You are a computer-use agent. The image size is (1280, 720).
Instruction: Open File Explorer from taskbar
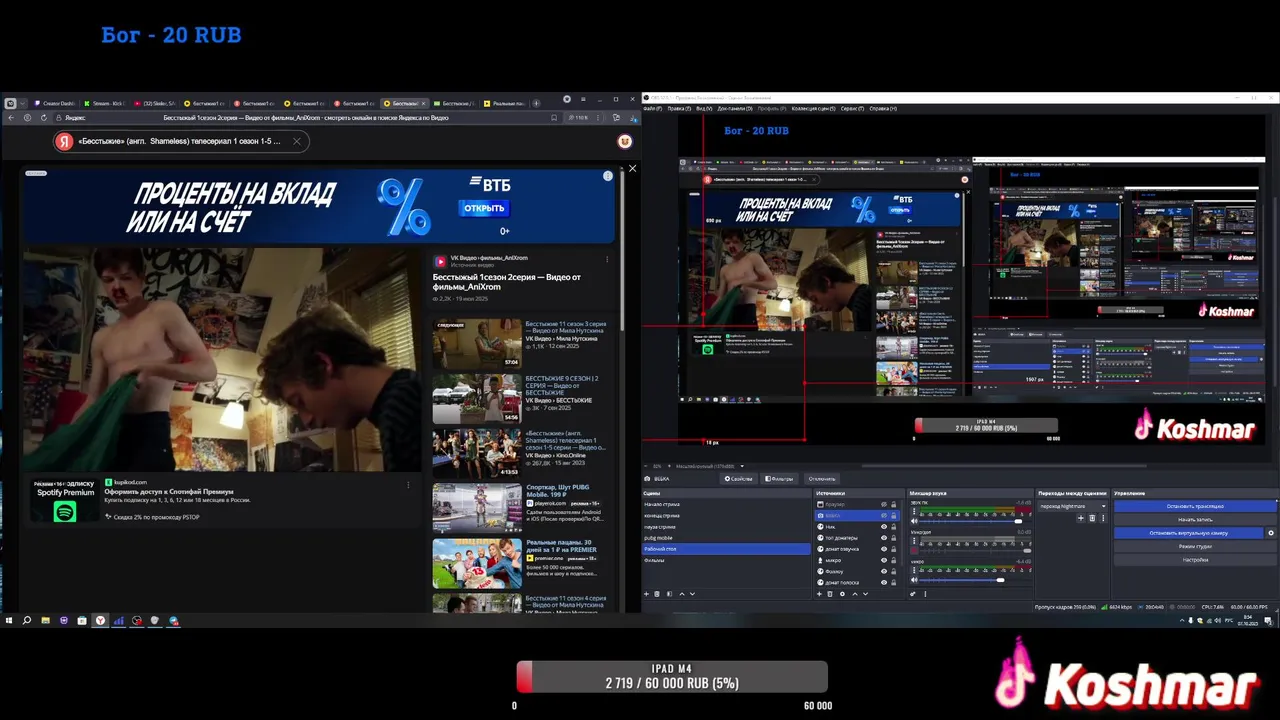45,620
